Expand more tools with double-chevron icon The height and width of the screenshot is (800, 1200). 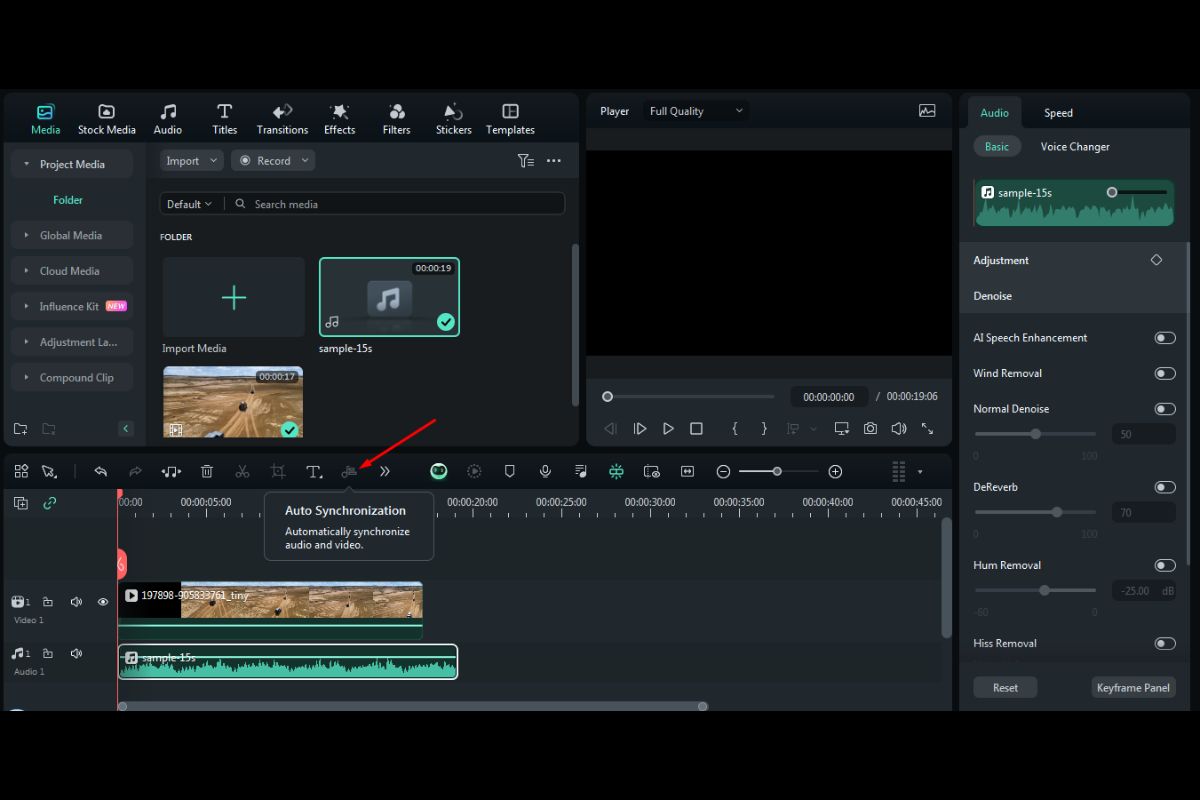tap(385, 472)
